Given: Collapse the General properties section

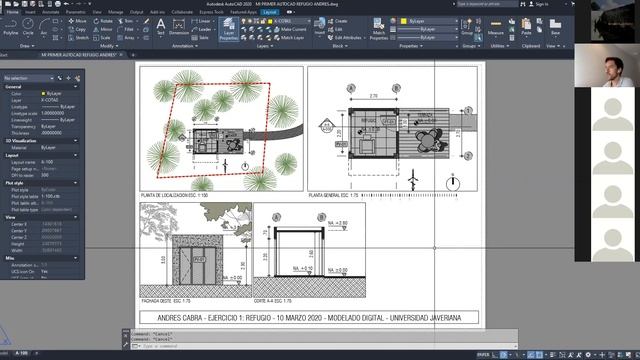Looking at the screenshot, I should pos(76,87).
